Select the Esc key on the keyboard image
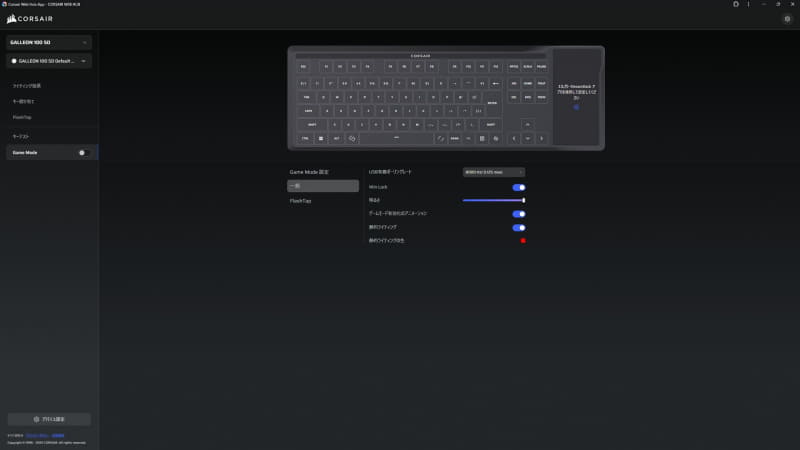This screenshot has width=800, height=450. click(x=304, y=67)
